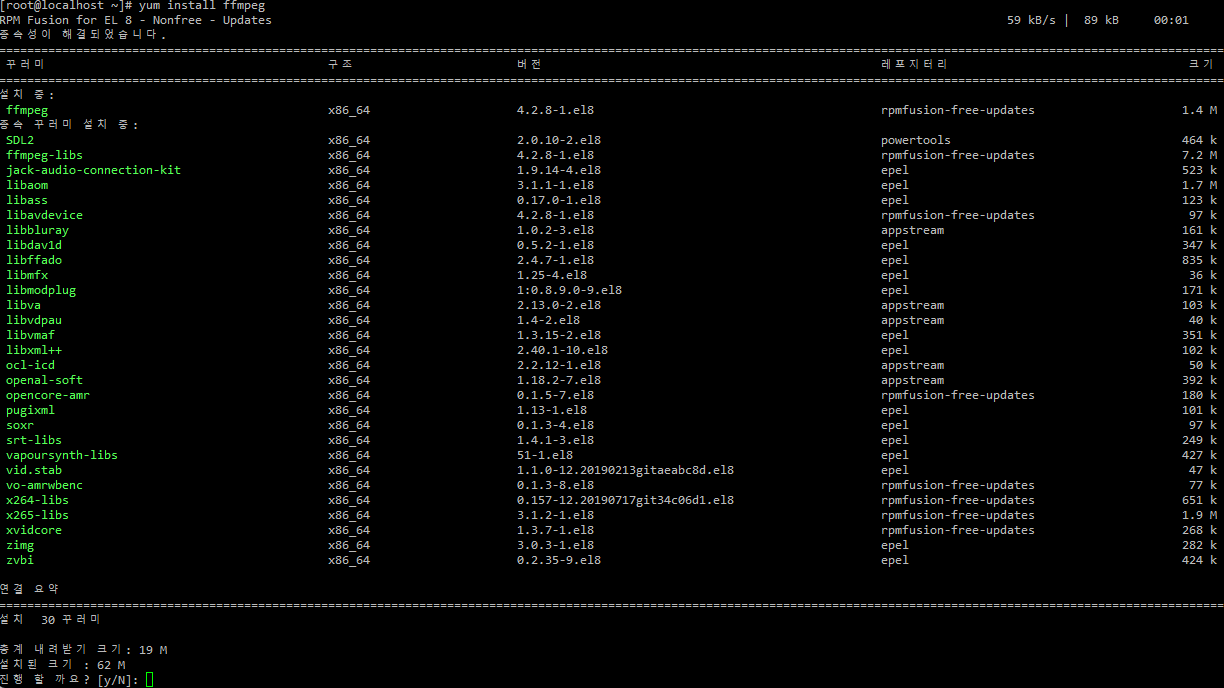This screenshot has height=688, width=1224.
Task: Click the 1.9 M size of x265-libs
Action: pos(1199,515)
